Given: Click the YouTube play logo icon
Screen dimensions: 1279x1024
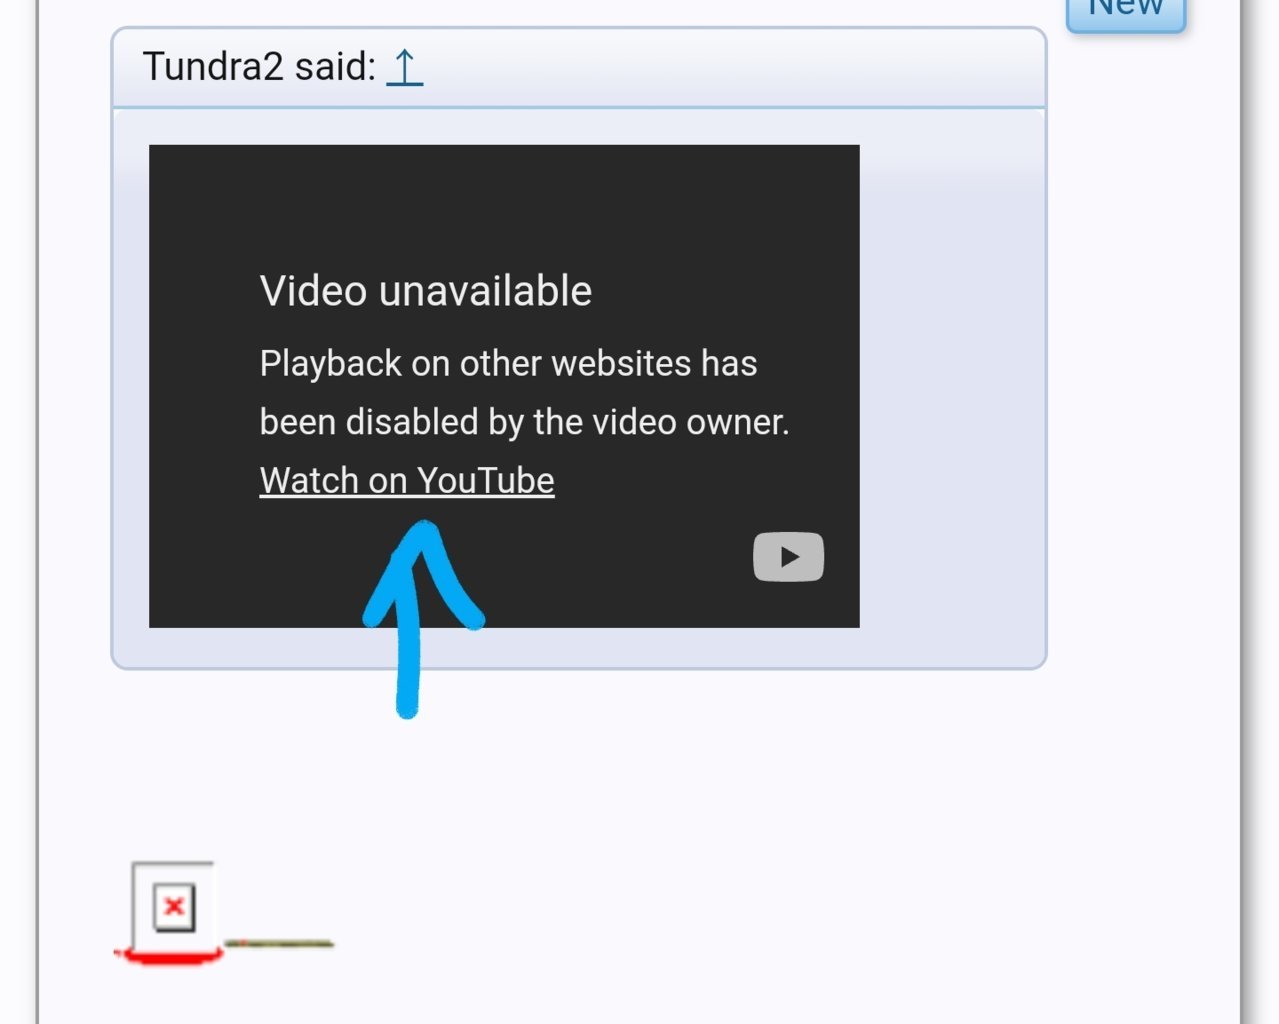Looking at the screenshot, I should click(788, 557).
